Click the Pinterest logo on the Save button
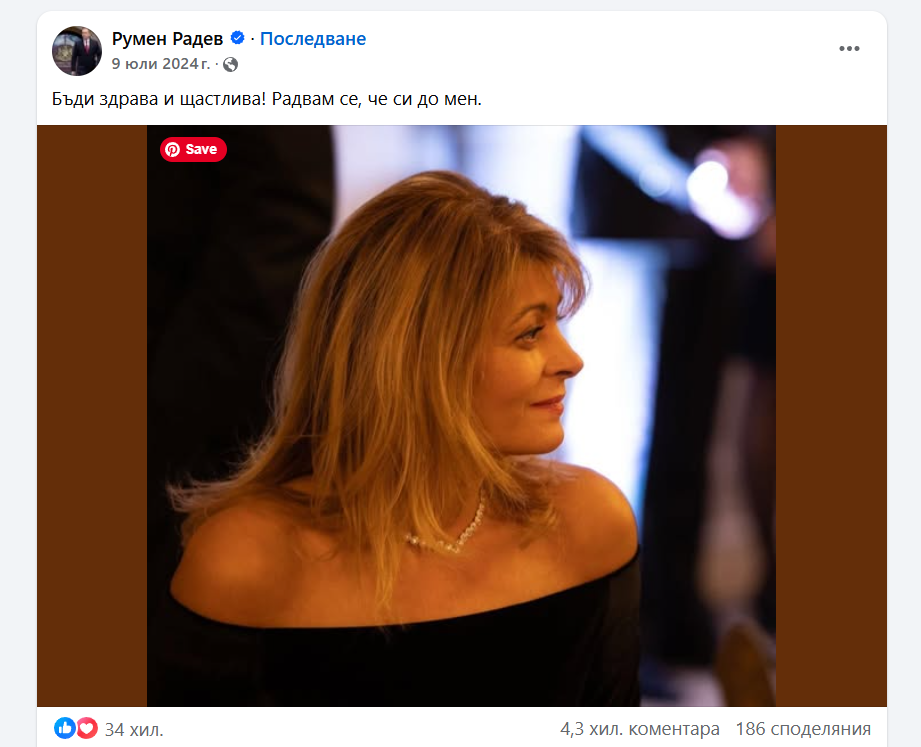This screenshot has height=747, width=921. coord(173,149)
